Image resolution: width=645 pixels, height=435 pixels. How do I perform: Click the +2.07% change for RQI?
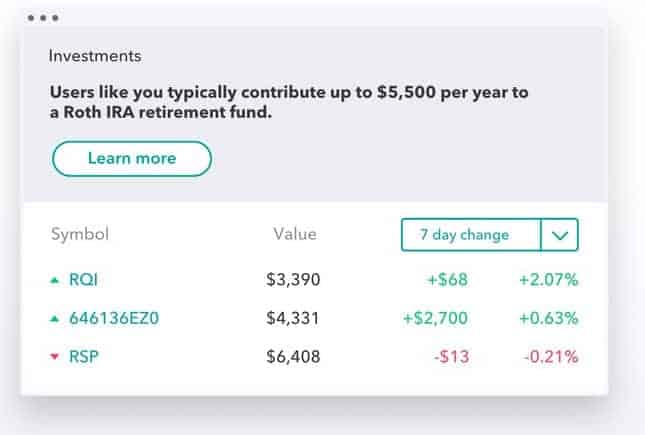[x=549, y=280]
